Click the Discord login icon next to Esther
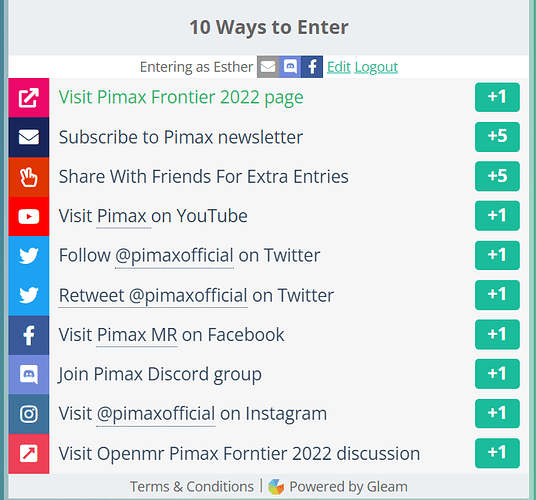The width and height of the screenshot is (536, 500). 290,67
